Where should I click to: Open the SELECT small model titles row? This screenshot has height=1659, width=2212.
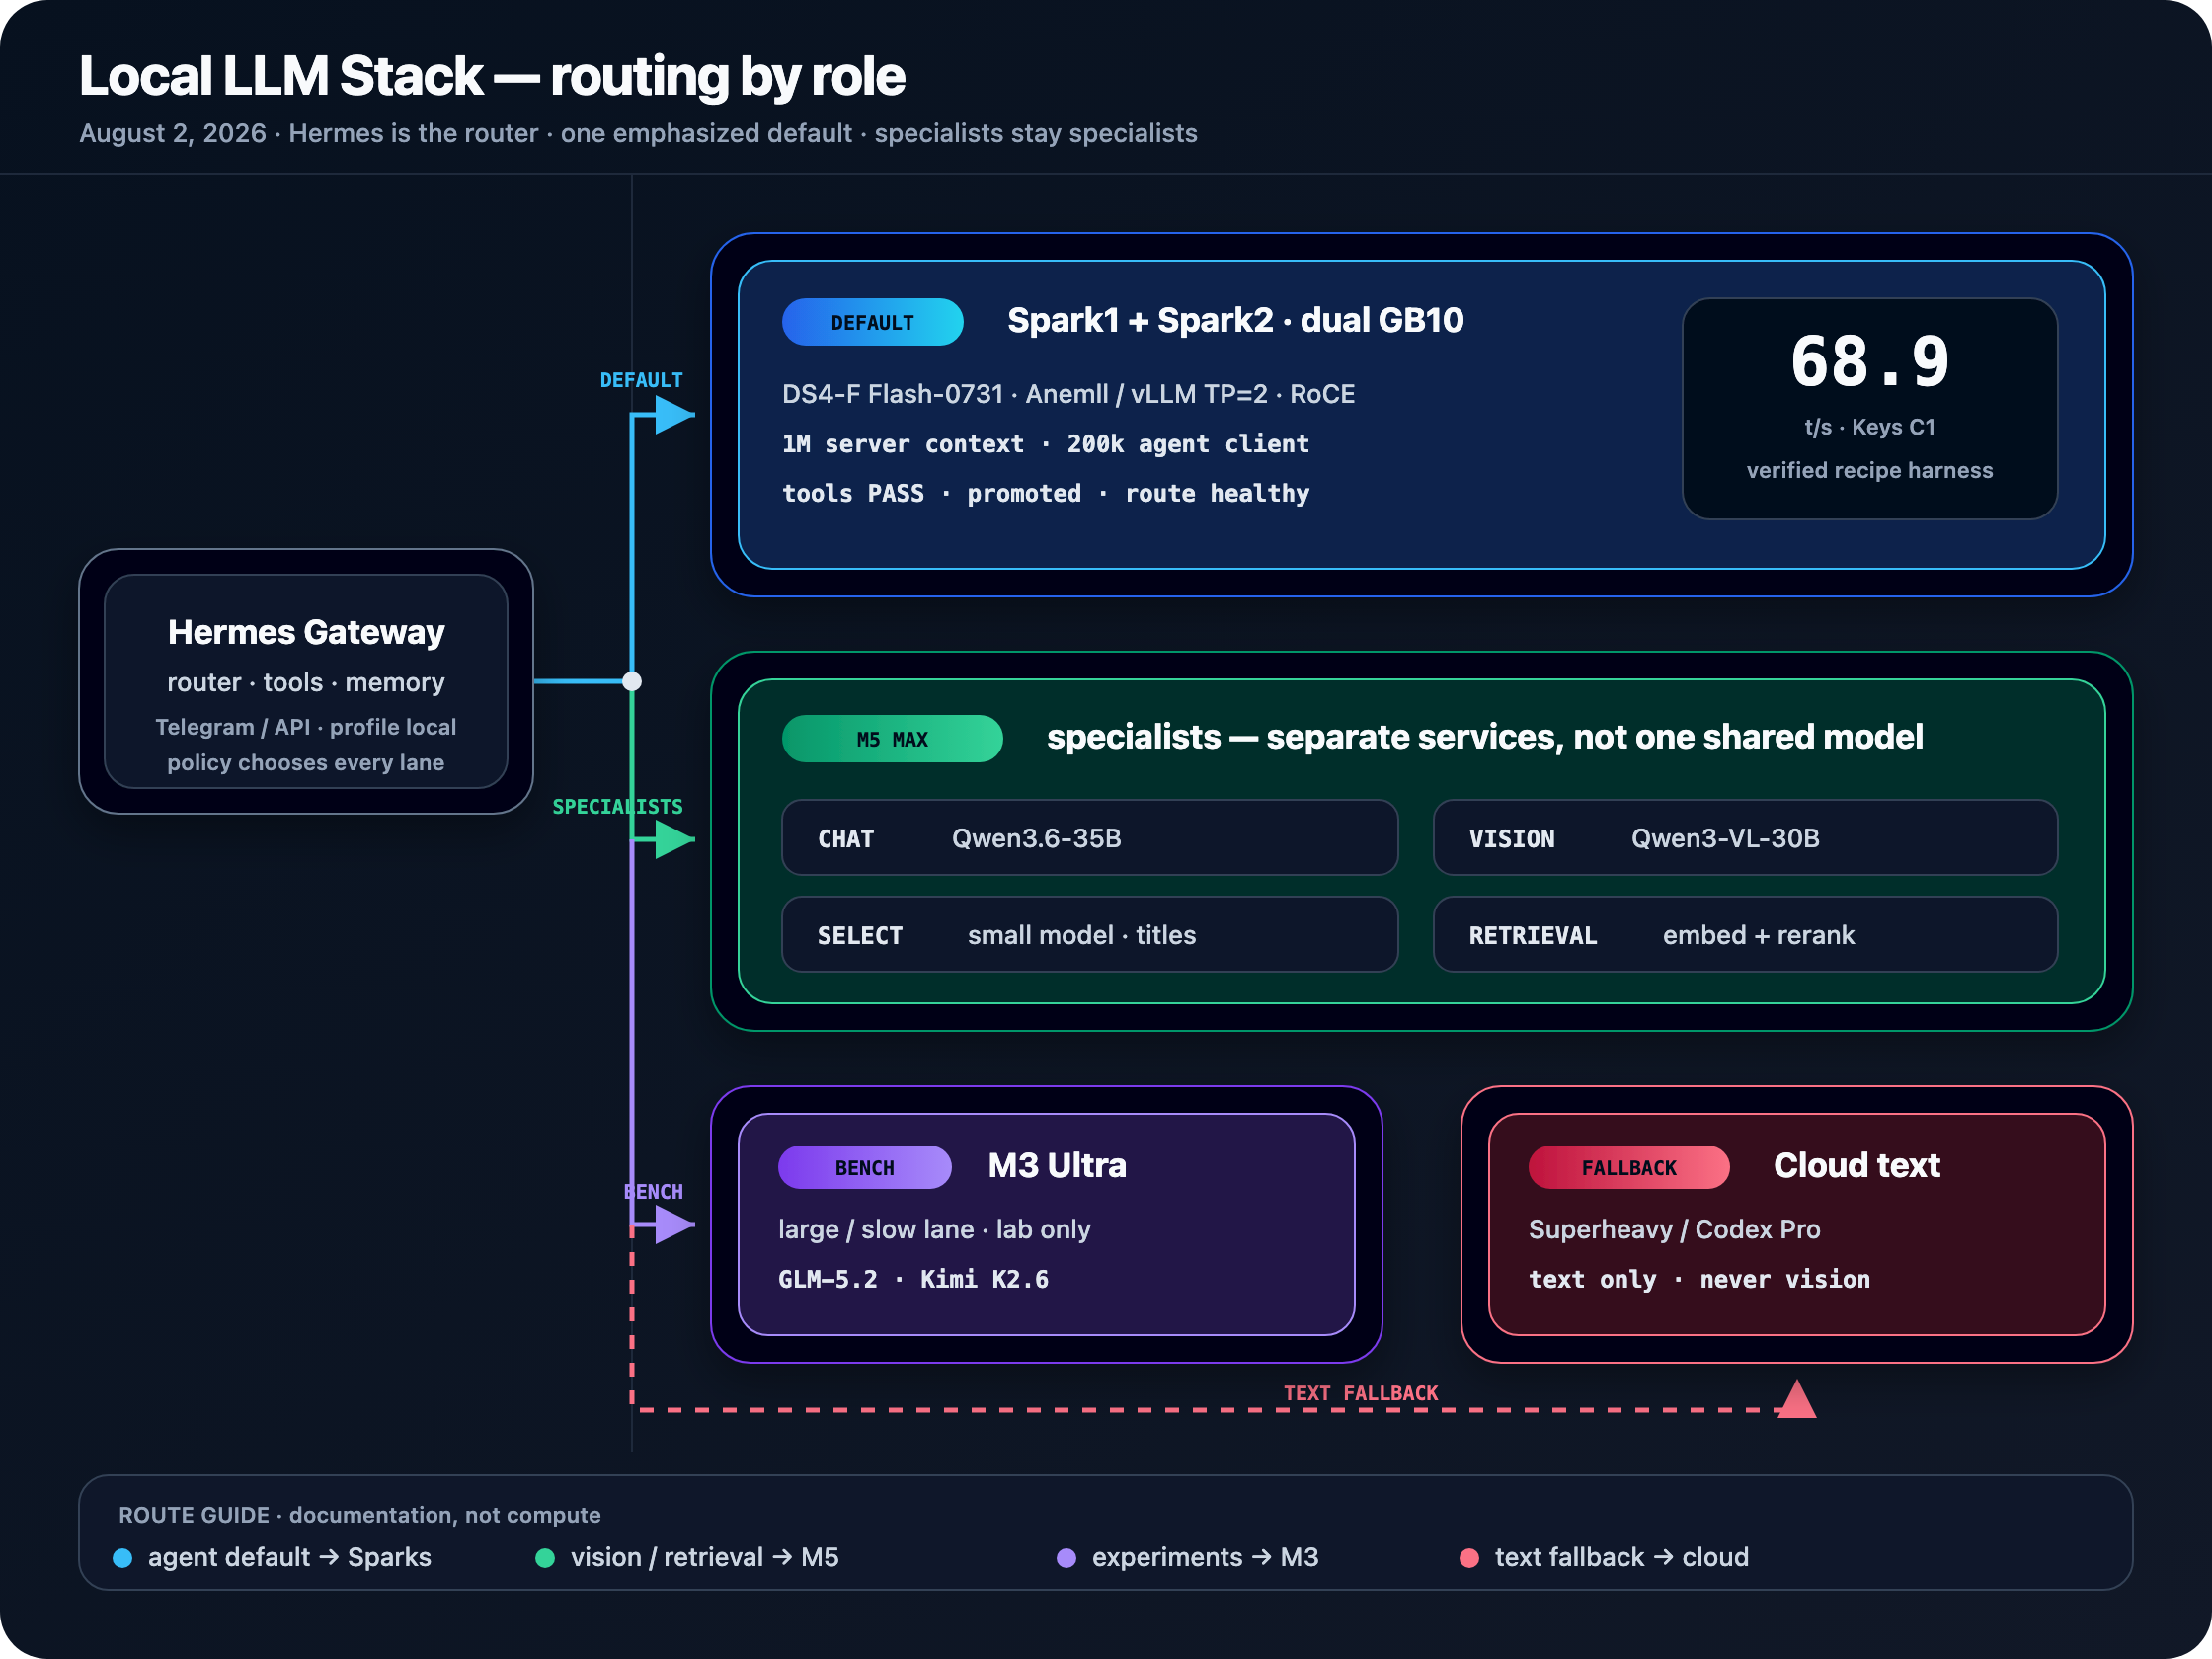(1090, 935)
